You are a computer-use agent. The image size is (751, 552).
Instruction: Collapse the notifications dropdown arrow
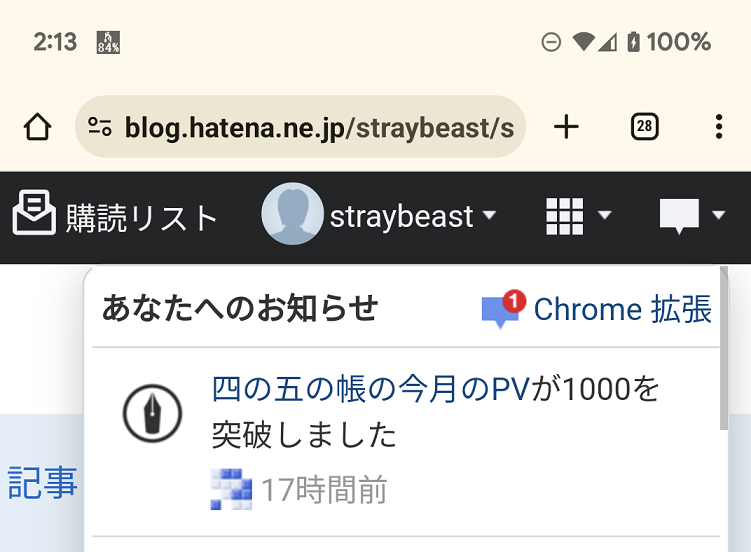click(718, 215)
